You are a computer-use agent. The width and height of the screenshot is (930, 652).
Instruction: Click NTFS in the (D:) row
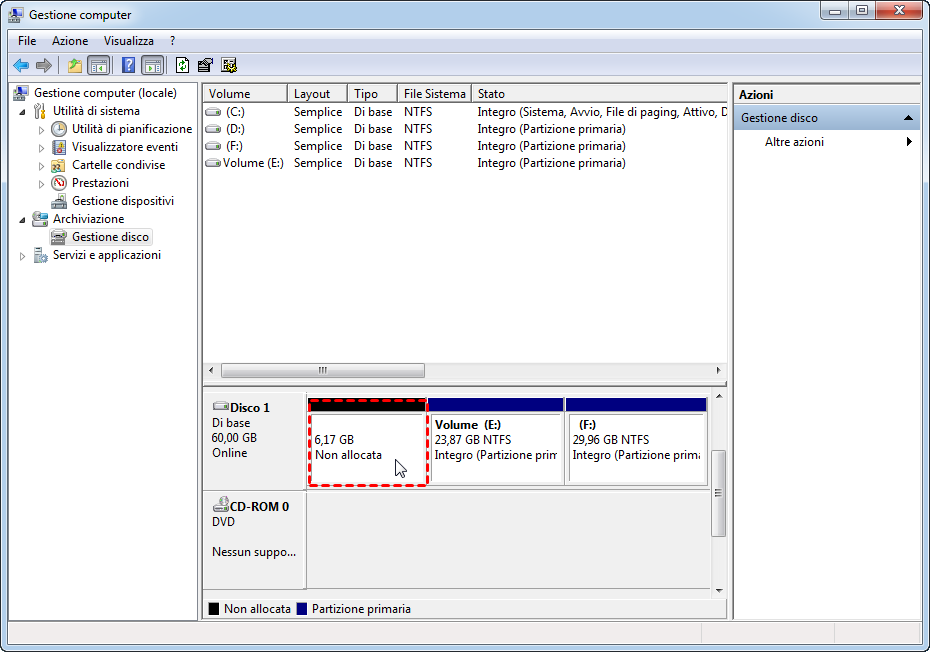418,129
